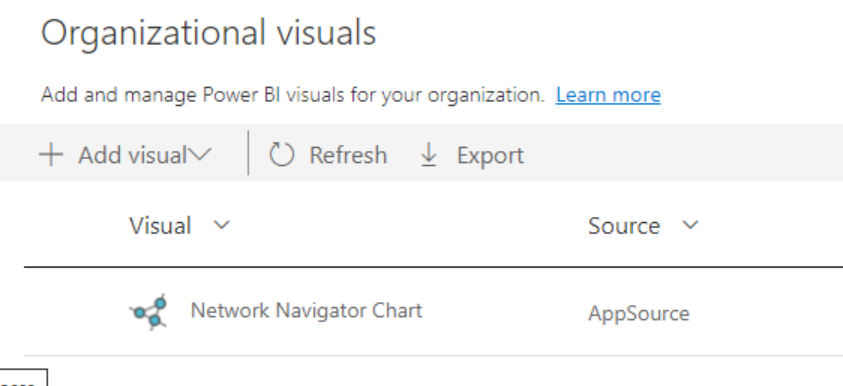Click the Source column header label

pos(624,226)
